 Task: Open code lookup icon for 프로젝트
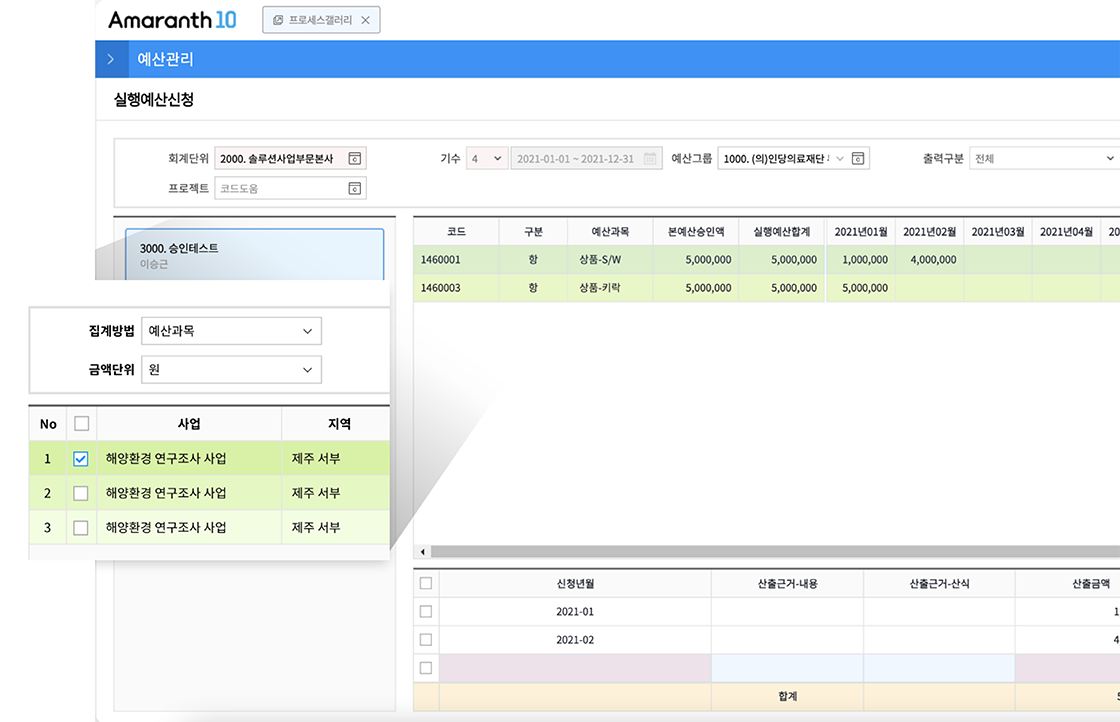tap(354, 189)
